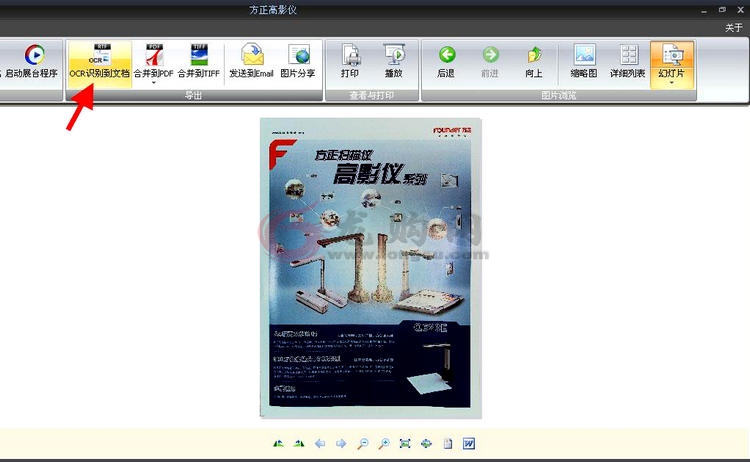Click the 打印 print button
Viewport: 750px width, 462px height.
(x=350, y=60)
